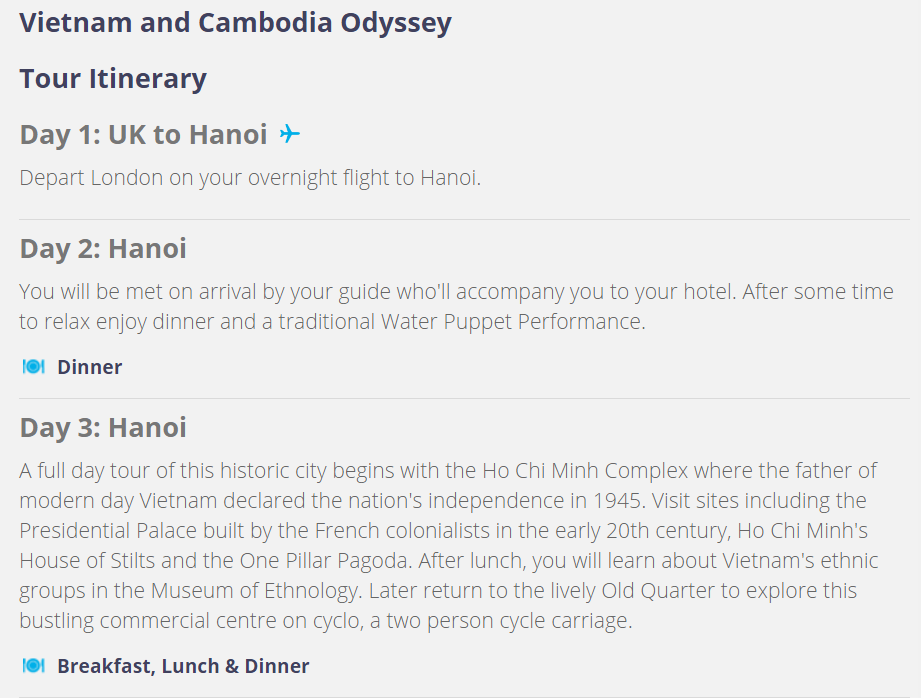The height and width of the screenshot is (698, 921).
Task: Click the divider line above Day 3 heading
Action: click(x=464, y=398)
